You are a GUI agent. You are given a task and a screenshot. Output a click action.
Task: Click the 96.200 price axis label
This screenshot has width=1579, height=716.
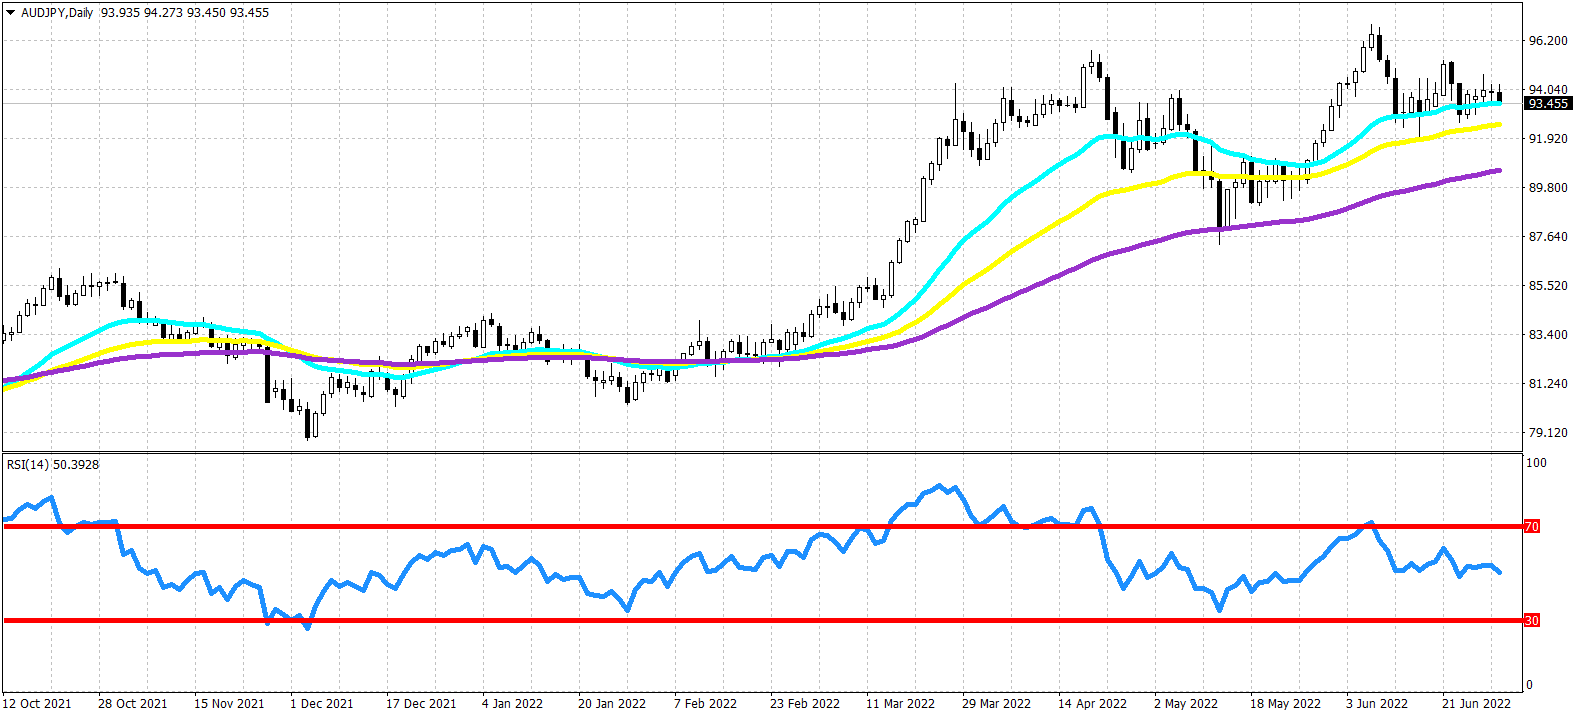pos(1548,41)
